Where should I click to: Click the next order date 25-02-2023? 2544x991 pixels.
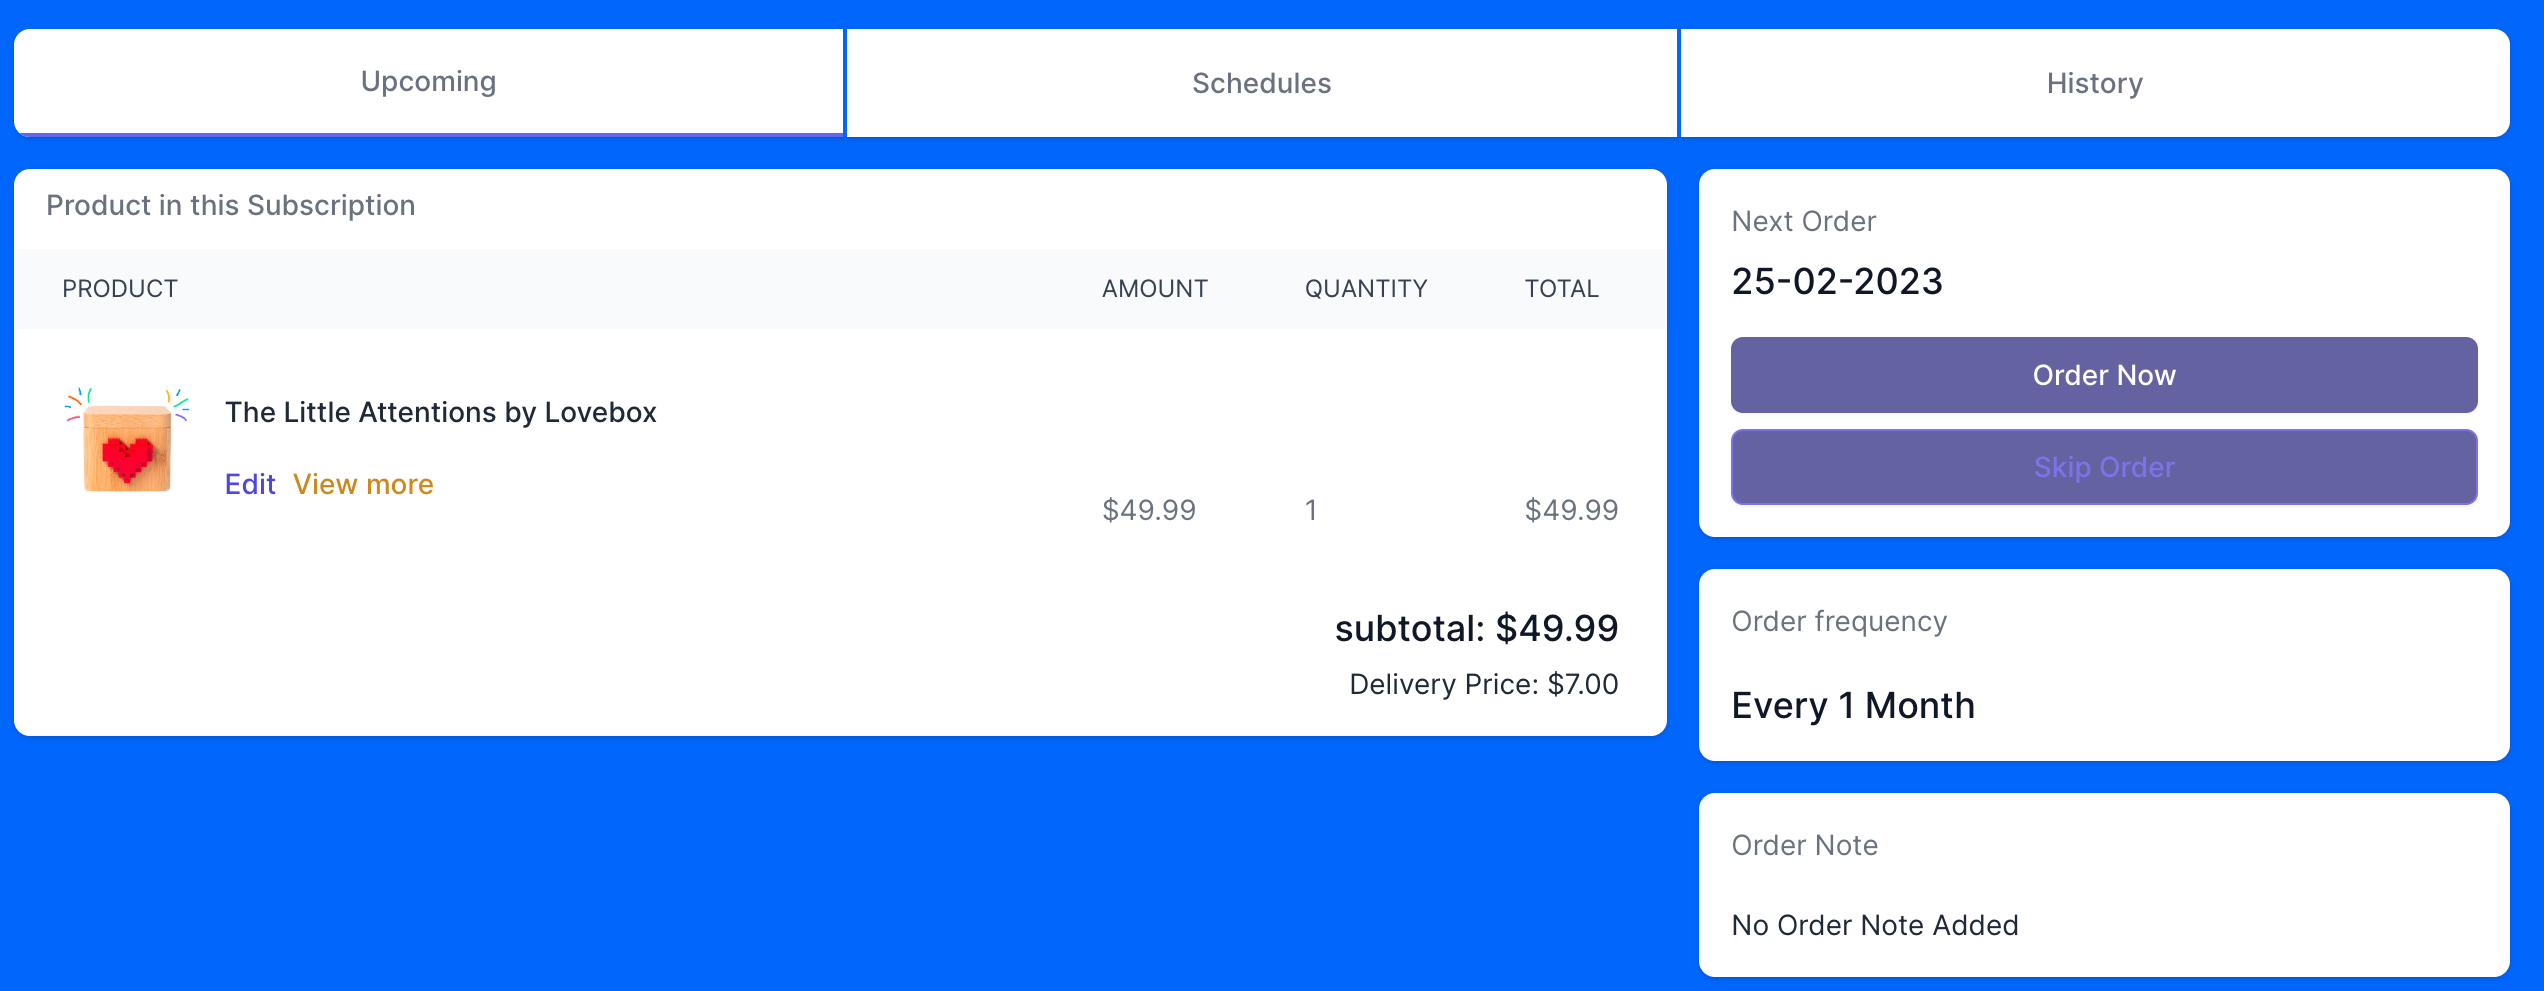tap(1837, 281)
